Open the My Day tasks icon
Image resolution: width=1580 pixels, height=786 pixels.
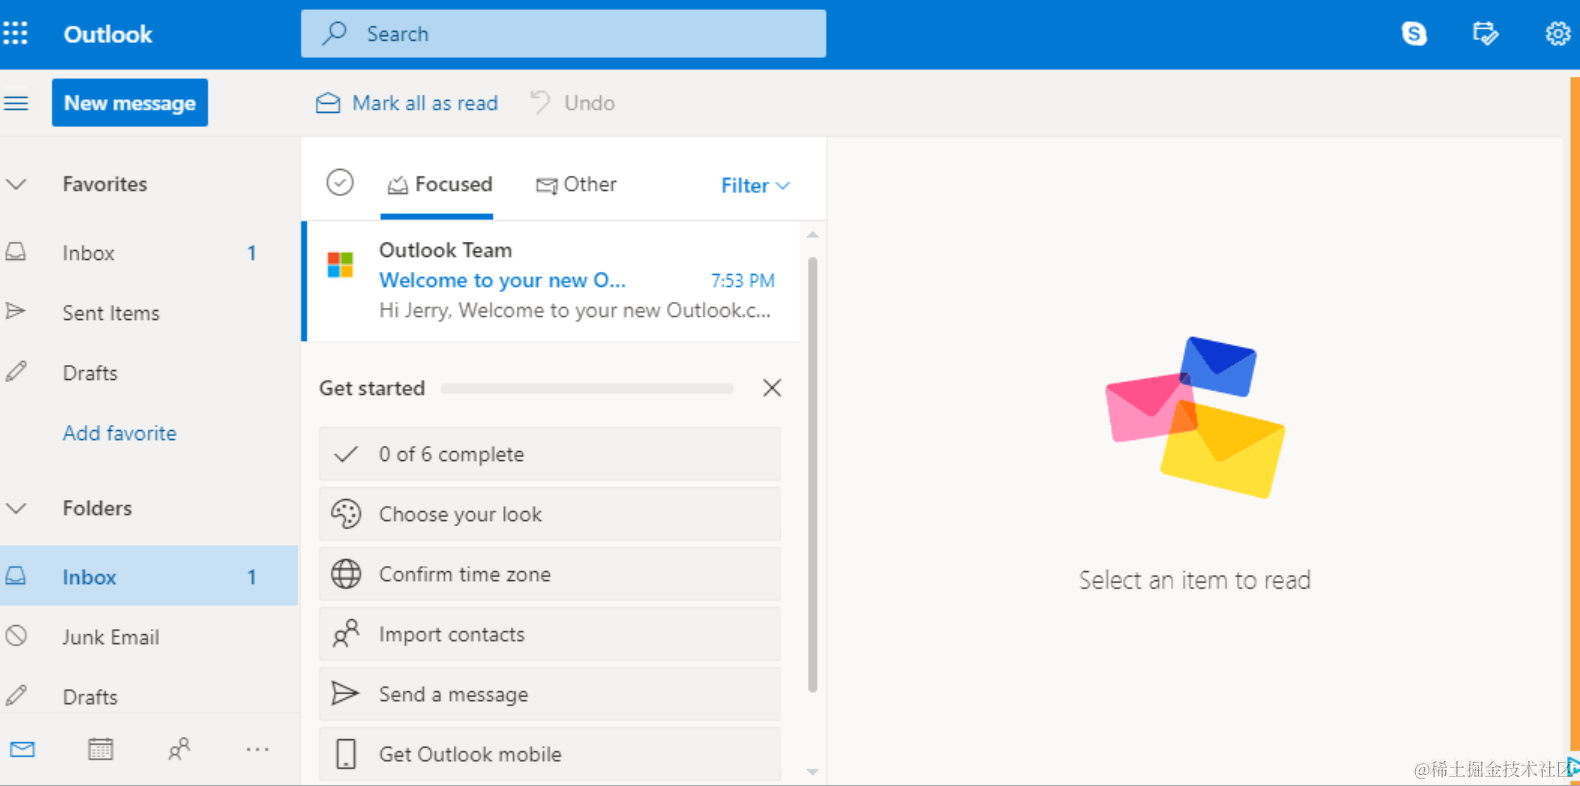click(1485, 34)
